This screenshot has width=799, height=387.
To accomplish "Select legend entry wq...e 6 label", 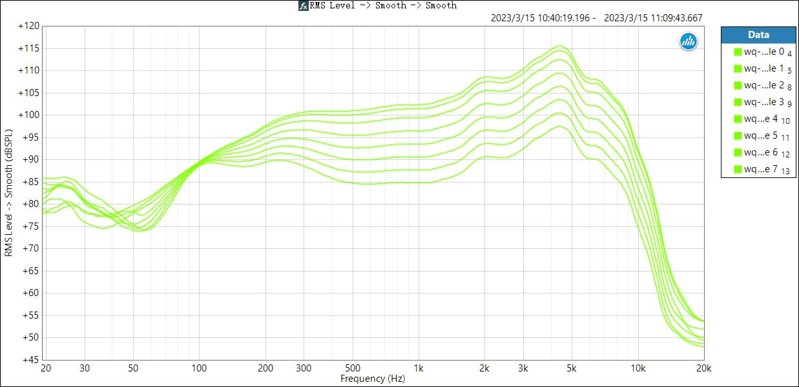I will [x=761, y=152].
